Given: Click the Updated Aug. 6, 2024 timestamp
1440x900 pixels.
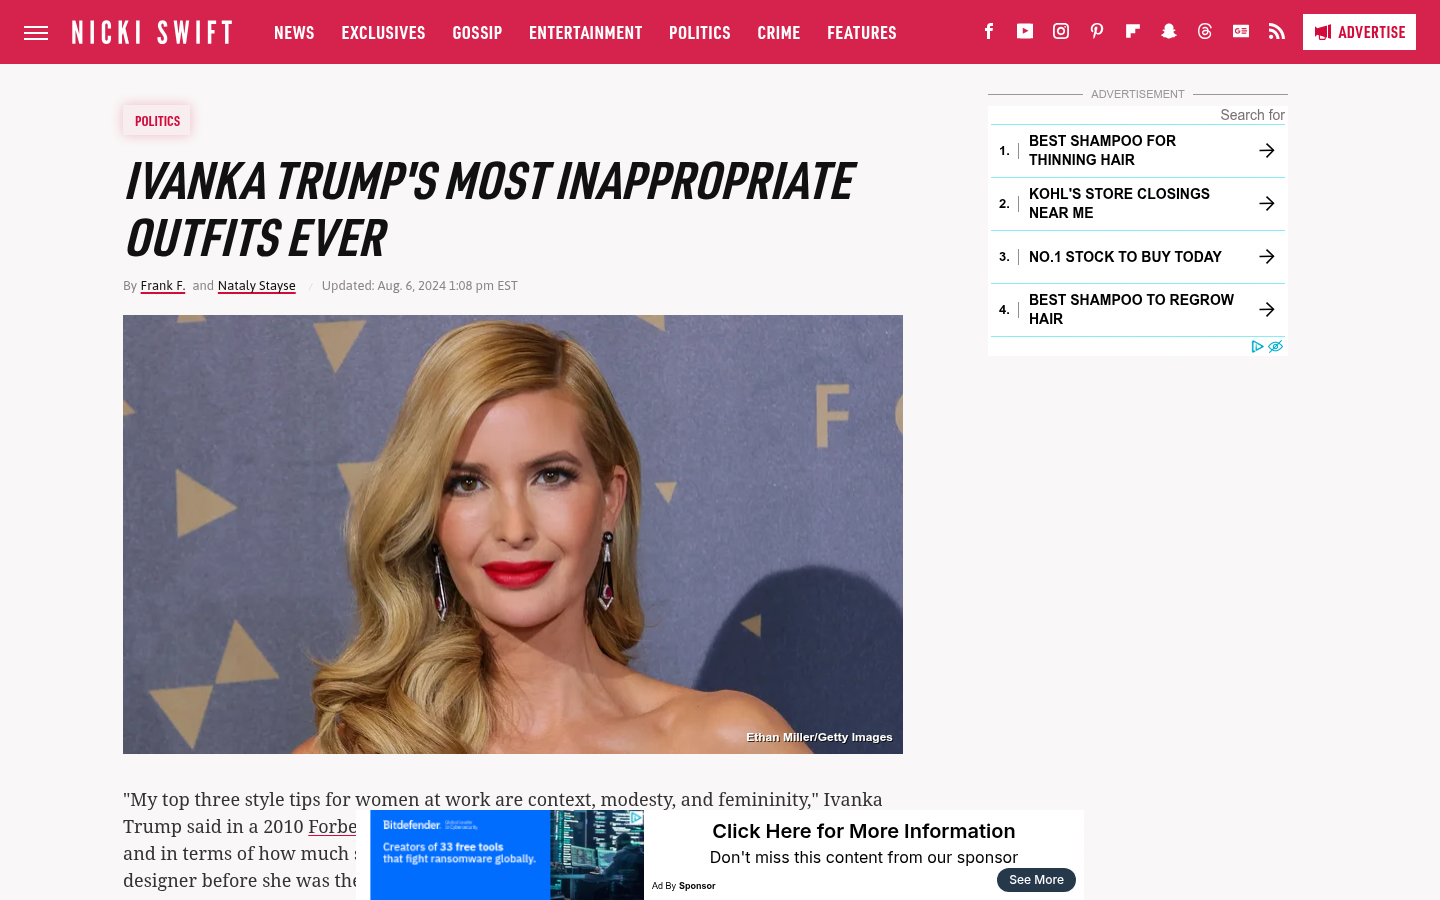Looking at the screenshot, I should pos(419,286).
